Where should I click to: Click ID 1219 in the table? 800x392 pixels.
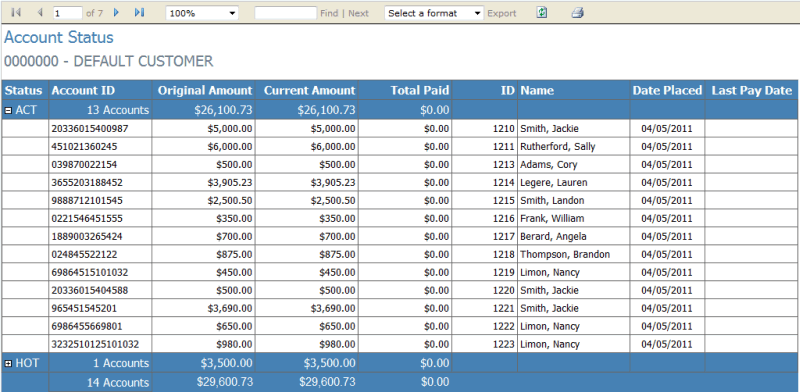click(504, 272)
